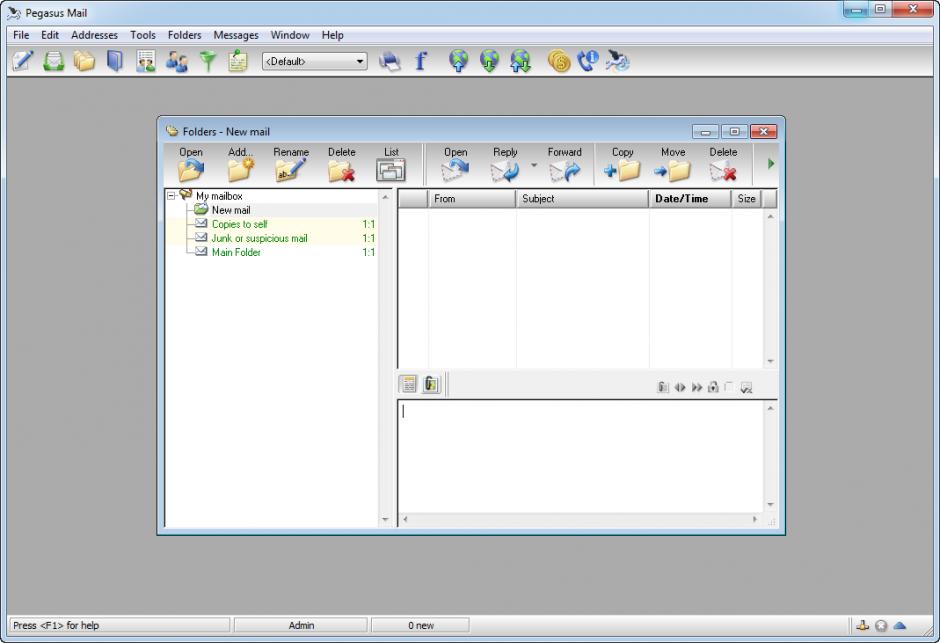The image size is (940, 643).
Task: Sort messages by Subject column header
Action: [x=582, y=198]
